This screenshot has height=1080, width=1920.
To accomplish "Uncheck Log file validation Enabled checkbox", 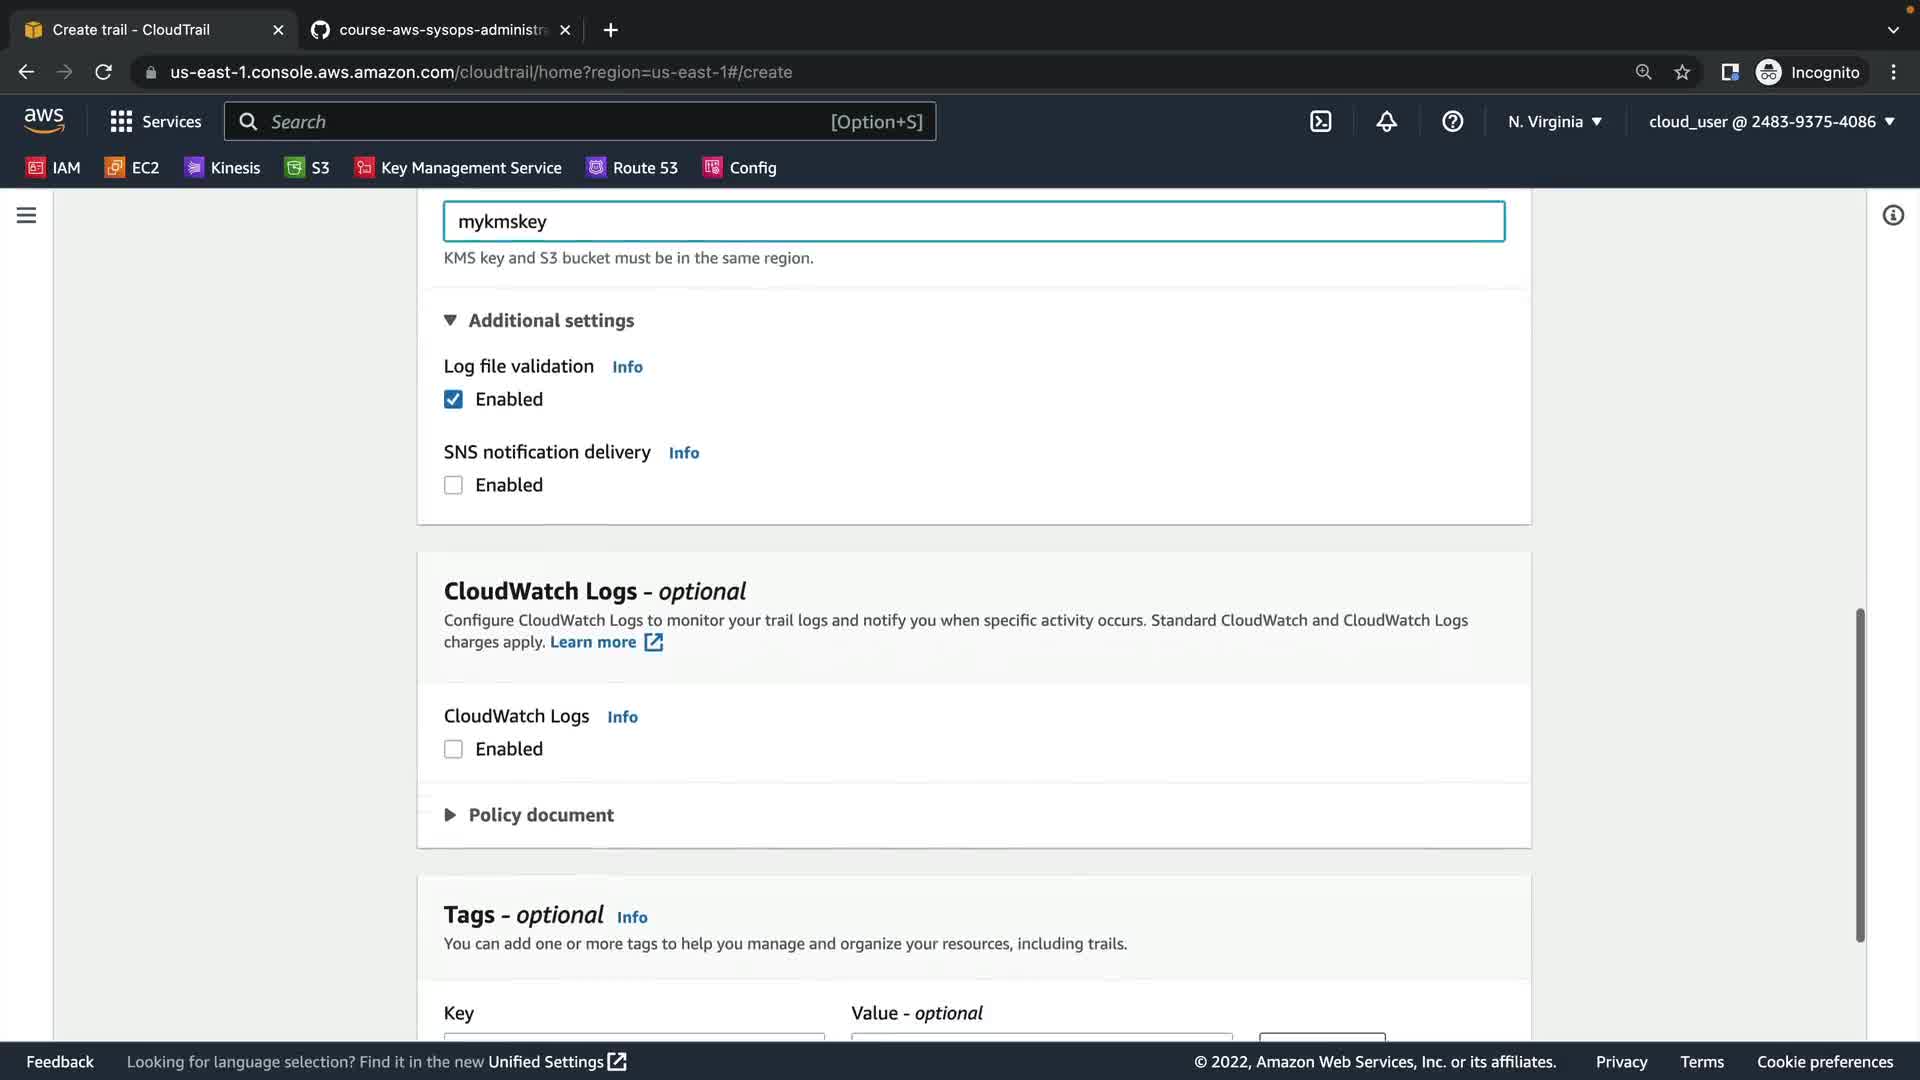I will point(453,399).
